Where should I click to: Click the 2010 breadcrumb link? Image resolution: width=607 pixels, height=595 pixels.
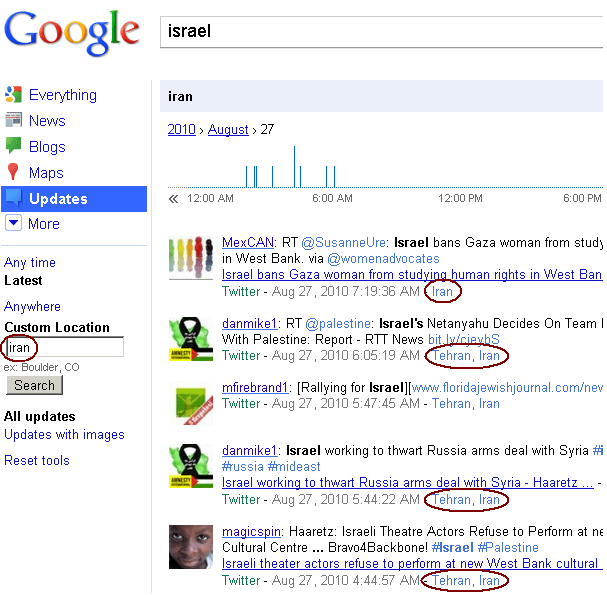(x=182, y=129)
